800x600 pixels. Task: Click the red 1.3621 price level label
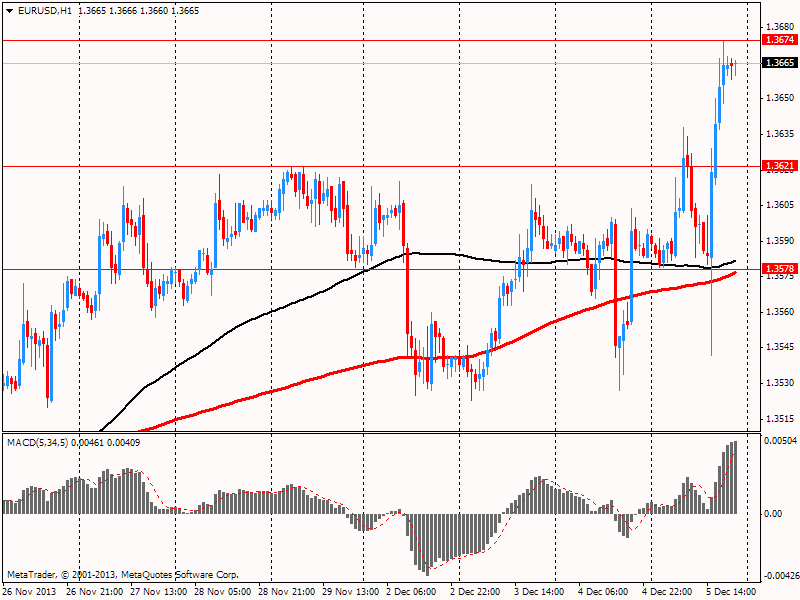[x=780, y=166]
